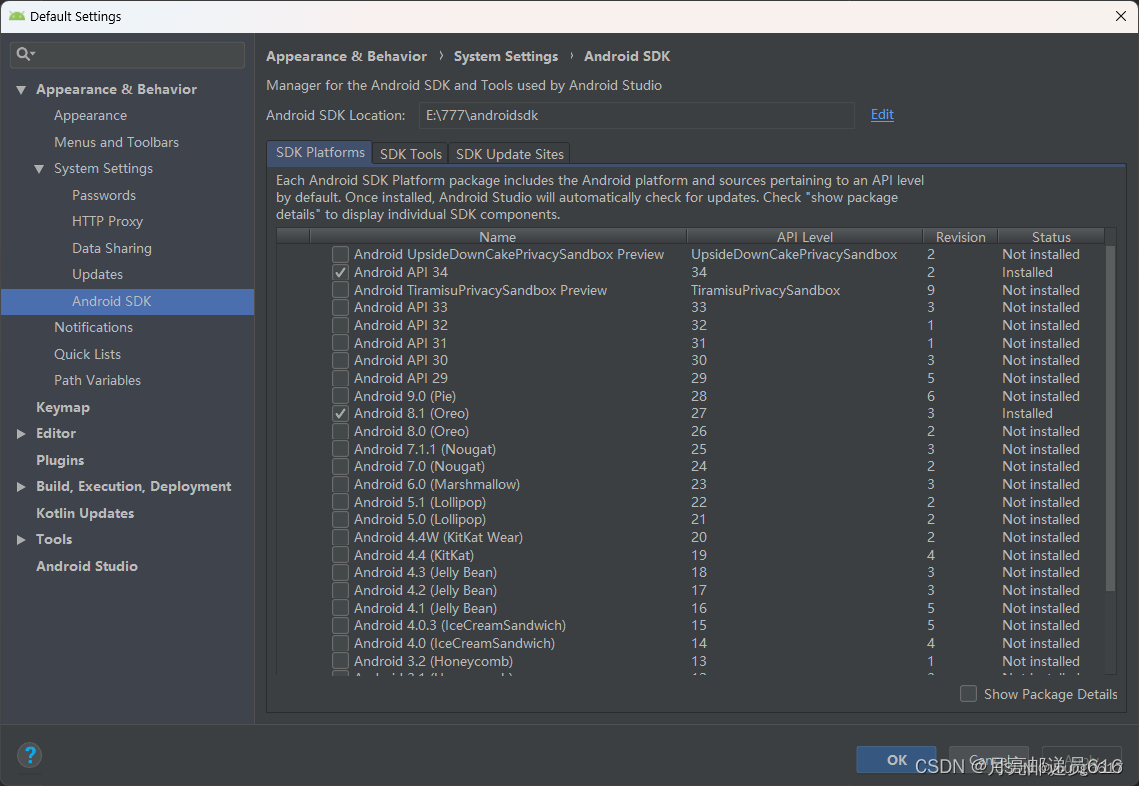1139x786 pixels.
Task: Open the help question mark button
Action: point(30,755)
